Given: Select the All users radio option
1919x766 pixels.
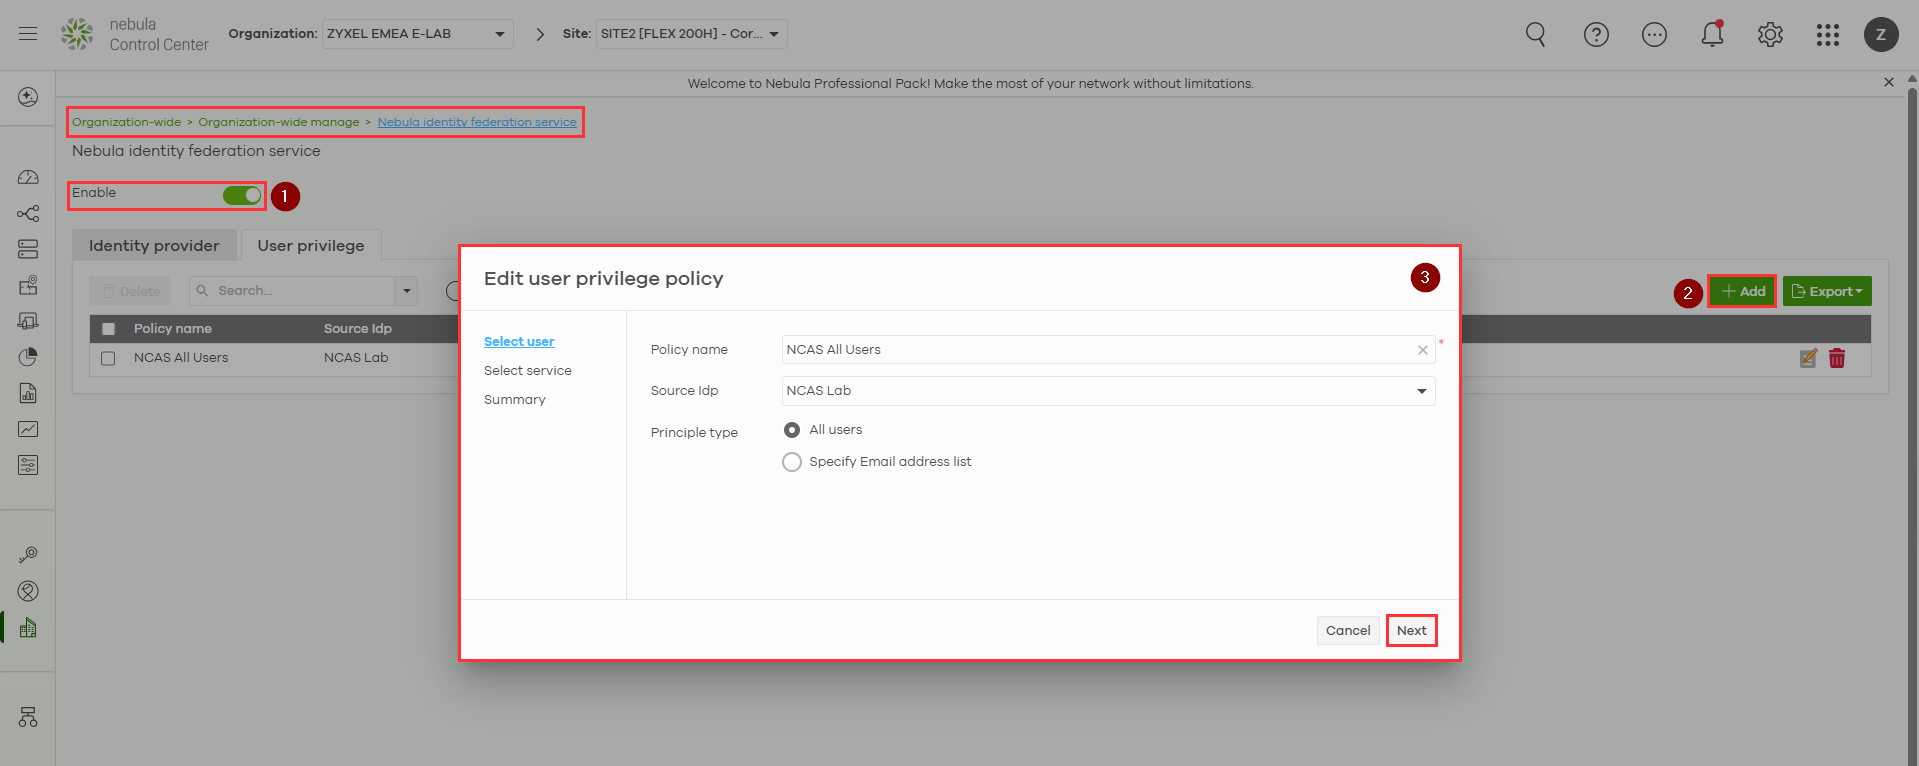Looking at the screenshot, I should click(792, 430).
